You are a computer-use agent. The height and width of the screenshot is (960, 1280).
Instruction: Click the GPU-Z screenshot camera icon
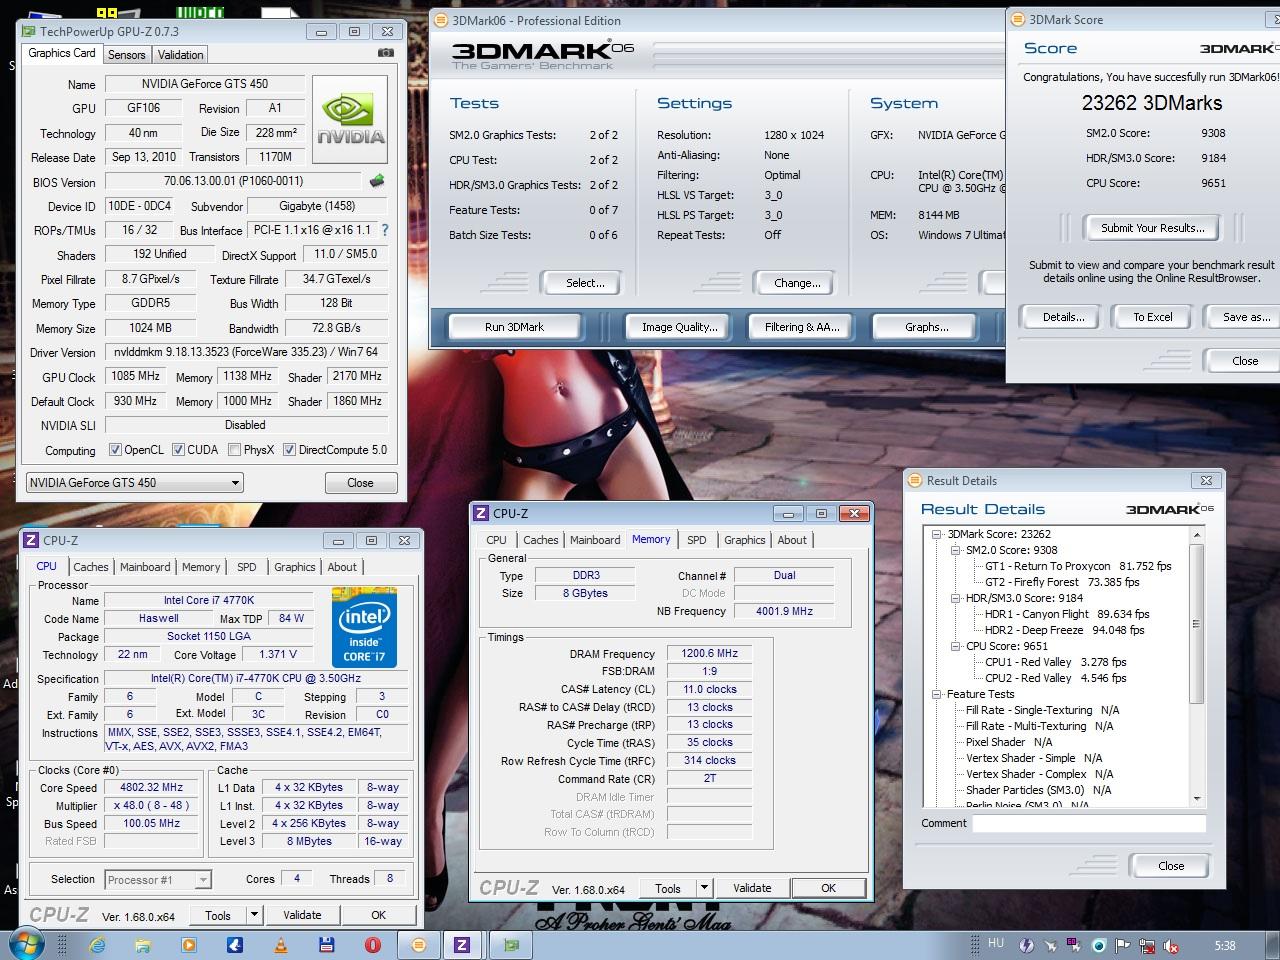pyautogui.click(x=386, y=53)
